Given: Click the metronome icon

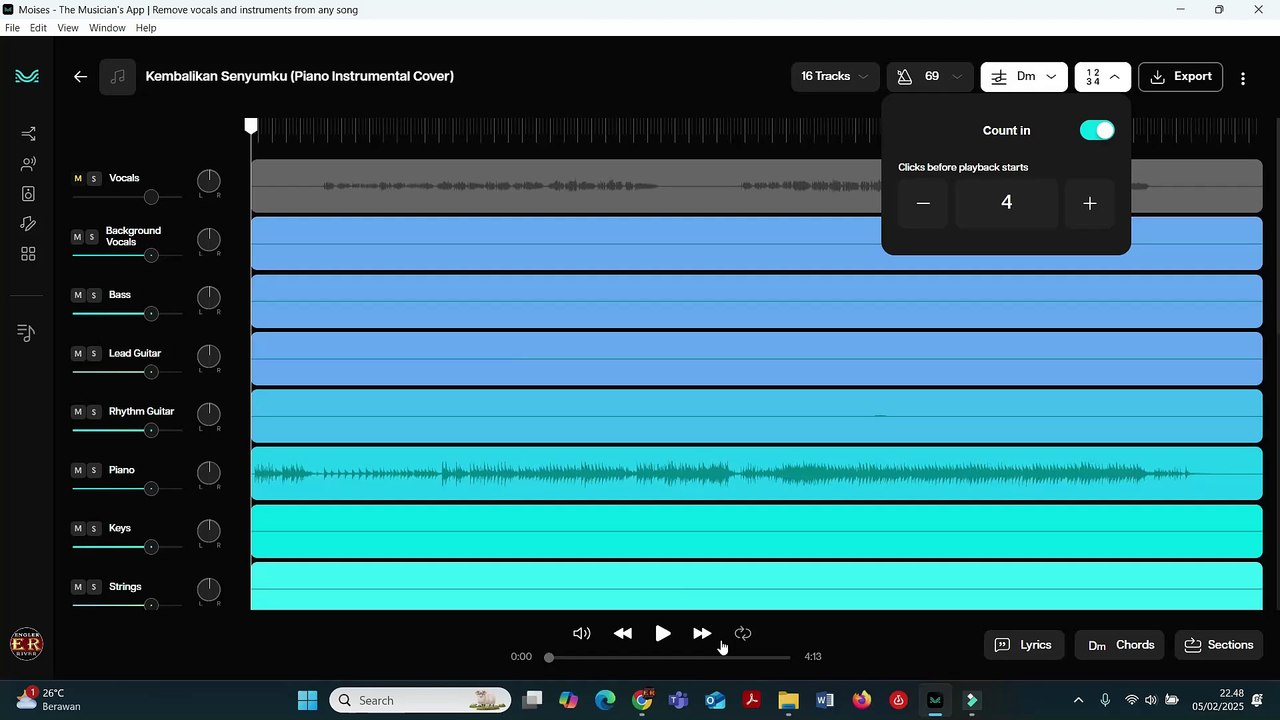Looking at the screenshot, I should pos(904,77).
